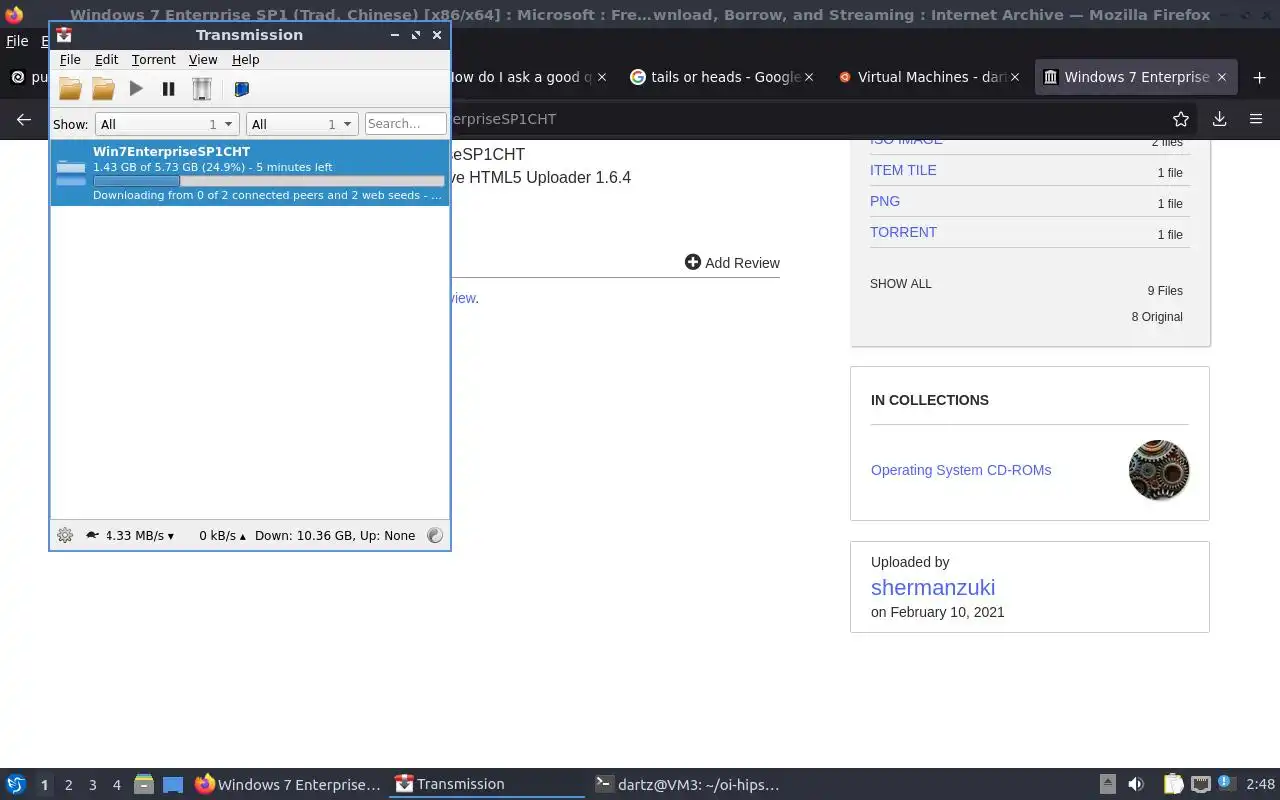This screenshot has width=1280, height=800.
Task: Click the network connection tray icon
Action: 1201,785
